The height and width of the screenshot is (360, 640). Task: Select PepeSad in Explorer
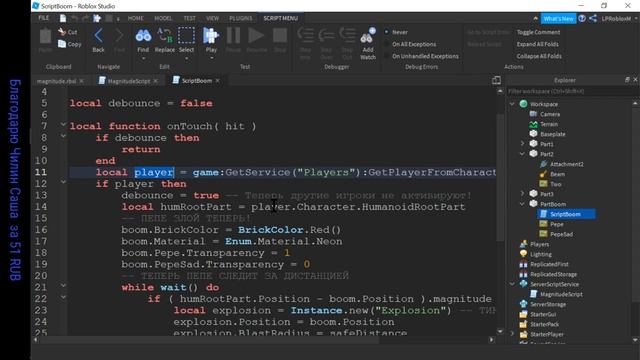pos(561,234)
